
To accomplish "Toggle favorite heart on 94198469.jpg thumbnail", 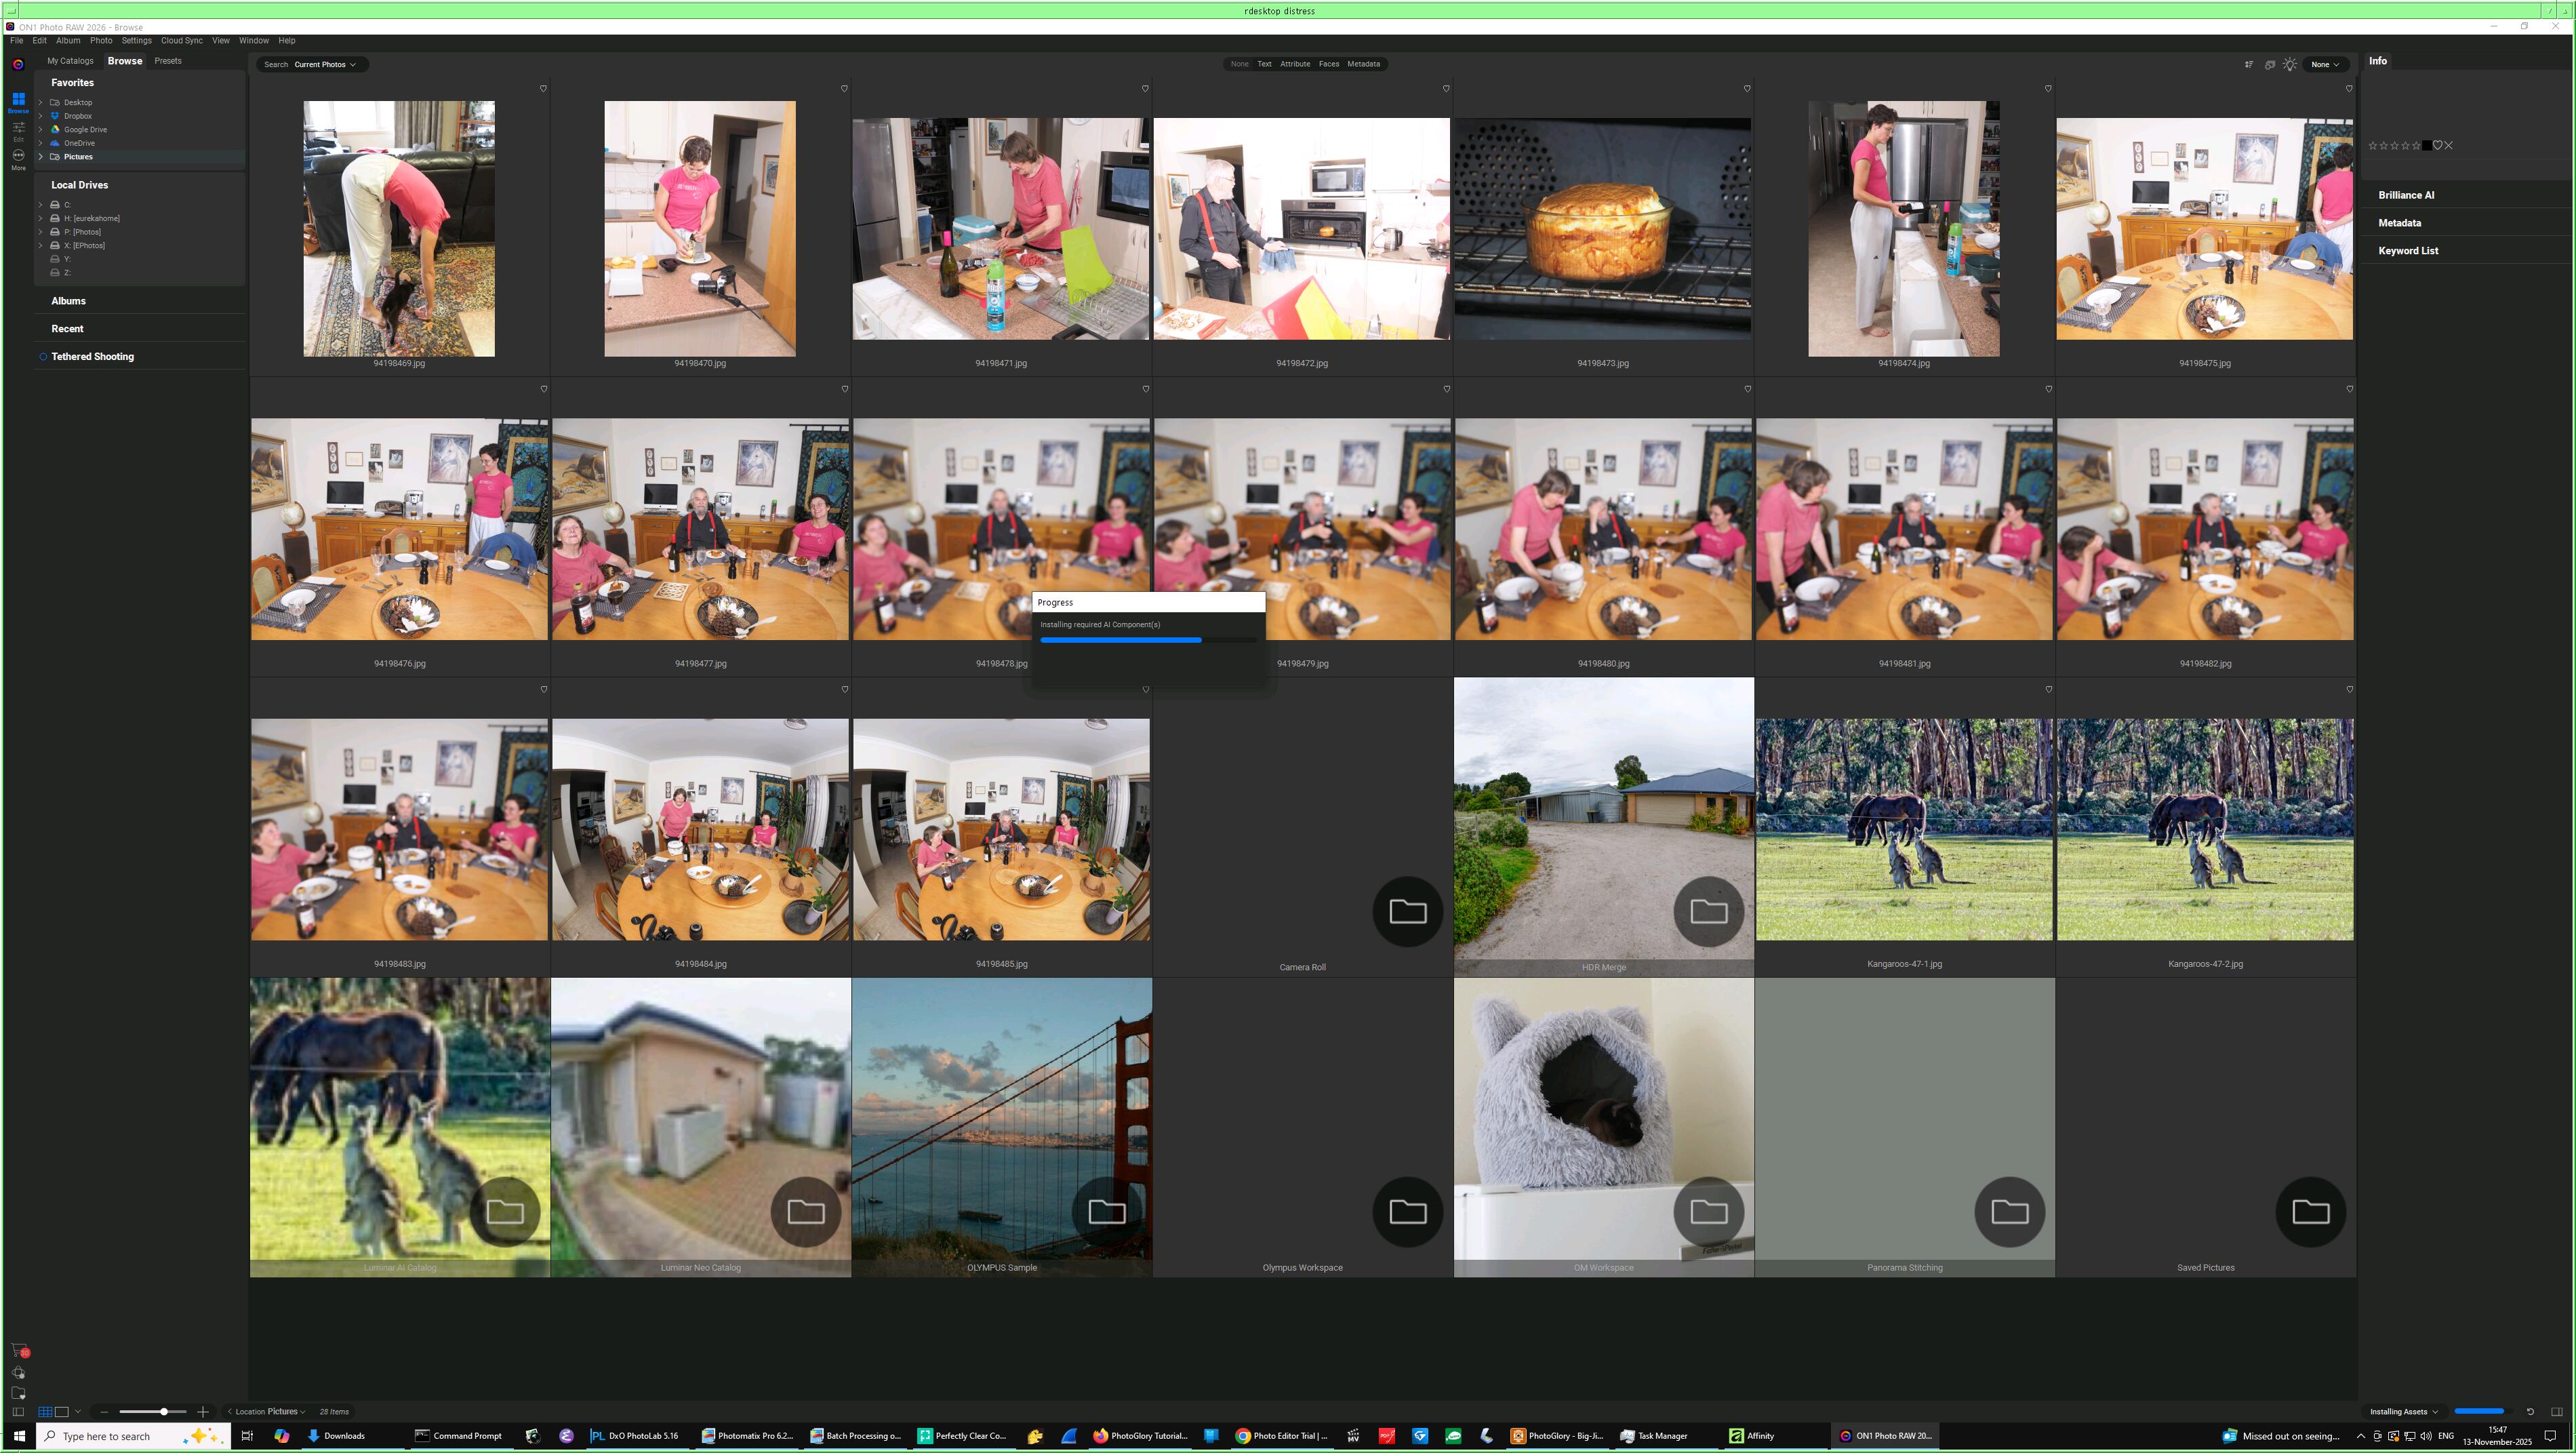I will (543, 89).
